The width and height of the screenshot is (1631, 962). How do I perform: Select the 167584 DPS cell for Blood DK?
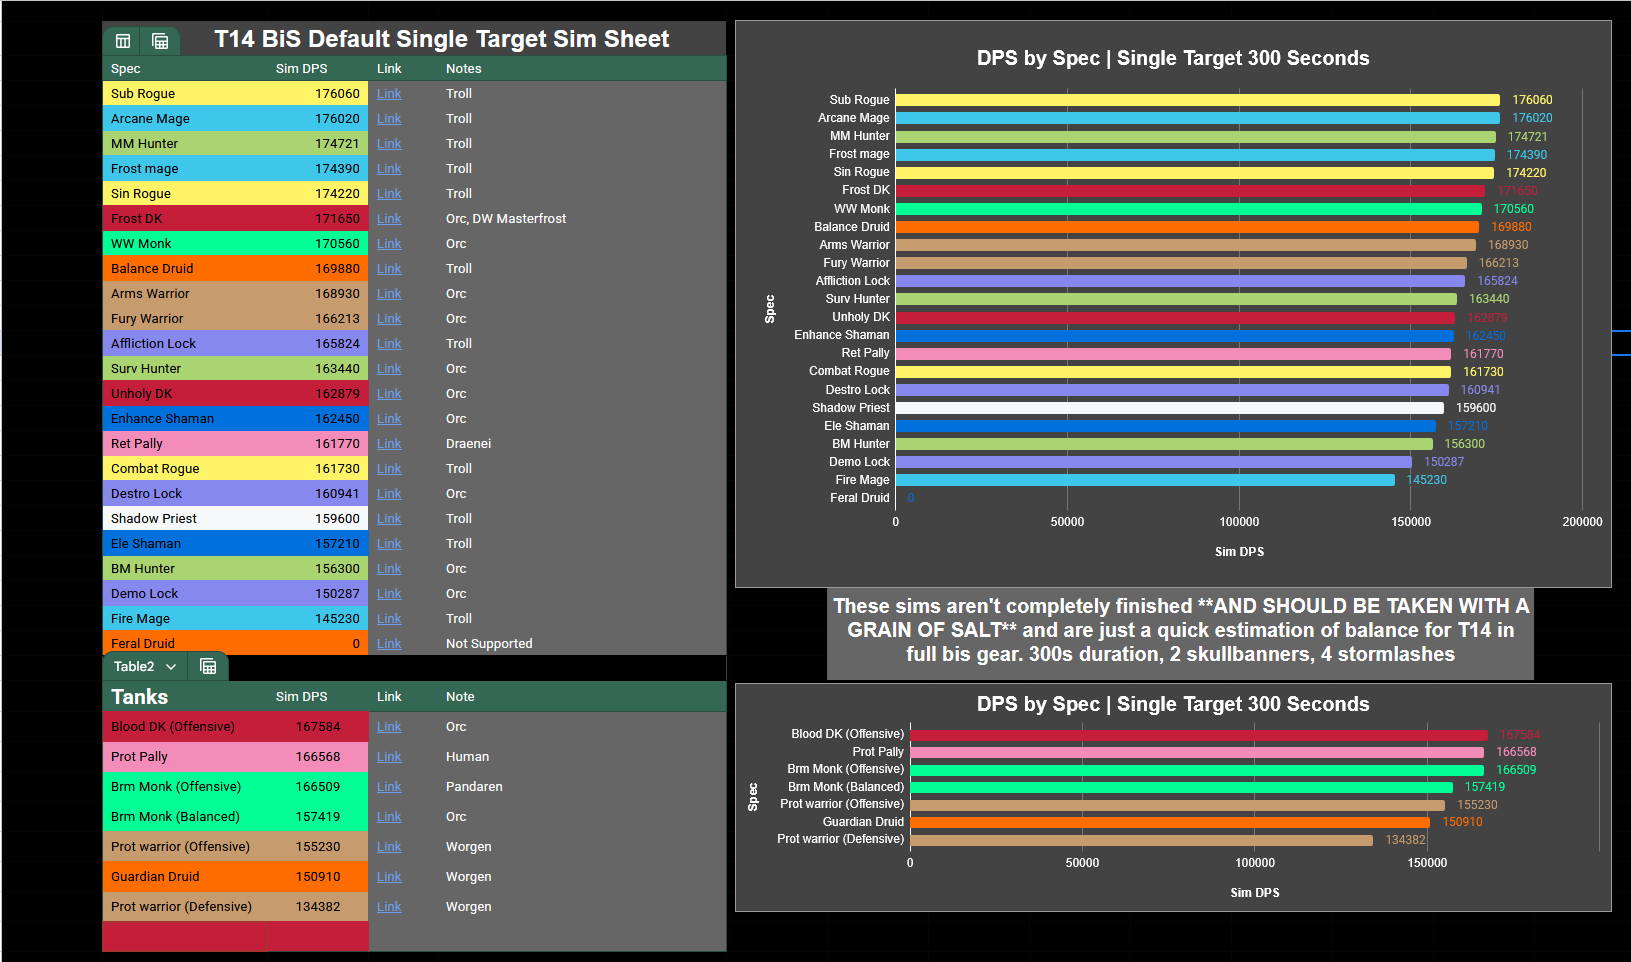317,727
